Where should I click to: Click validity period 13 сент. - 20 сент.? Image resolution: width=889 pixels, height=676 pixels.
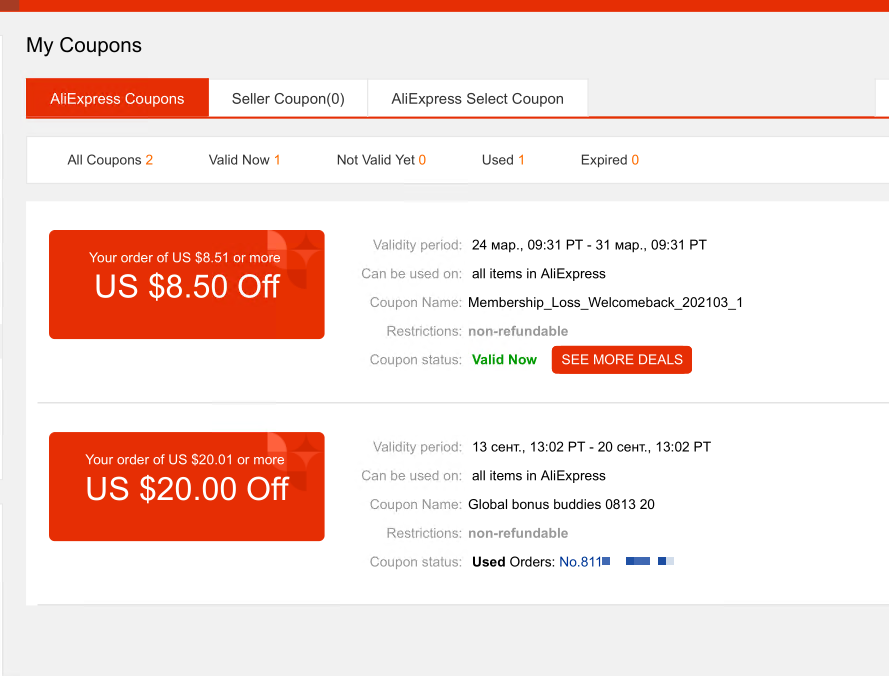click(591, 447)
